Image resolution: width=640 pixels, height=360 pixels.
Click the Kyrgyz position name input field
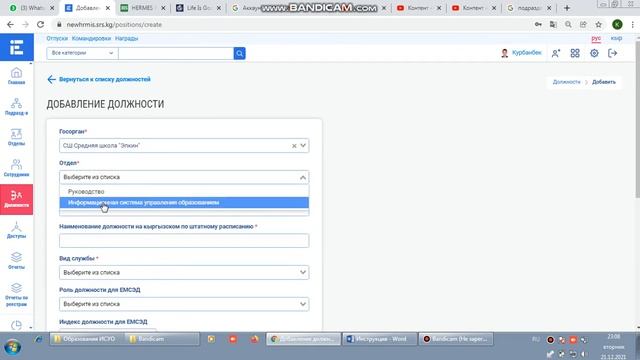[184, 240]
